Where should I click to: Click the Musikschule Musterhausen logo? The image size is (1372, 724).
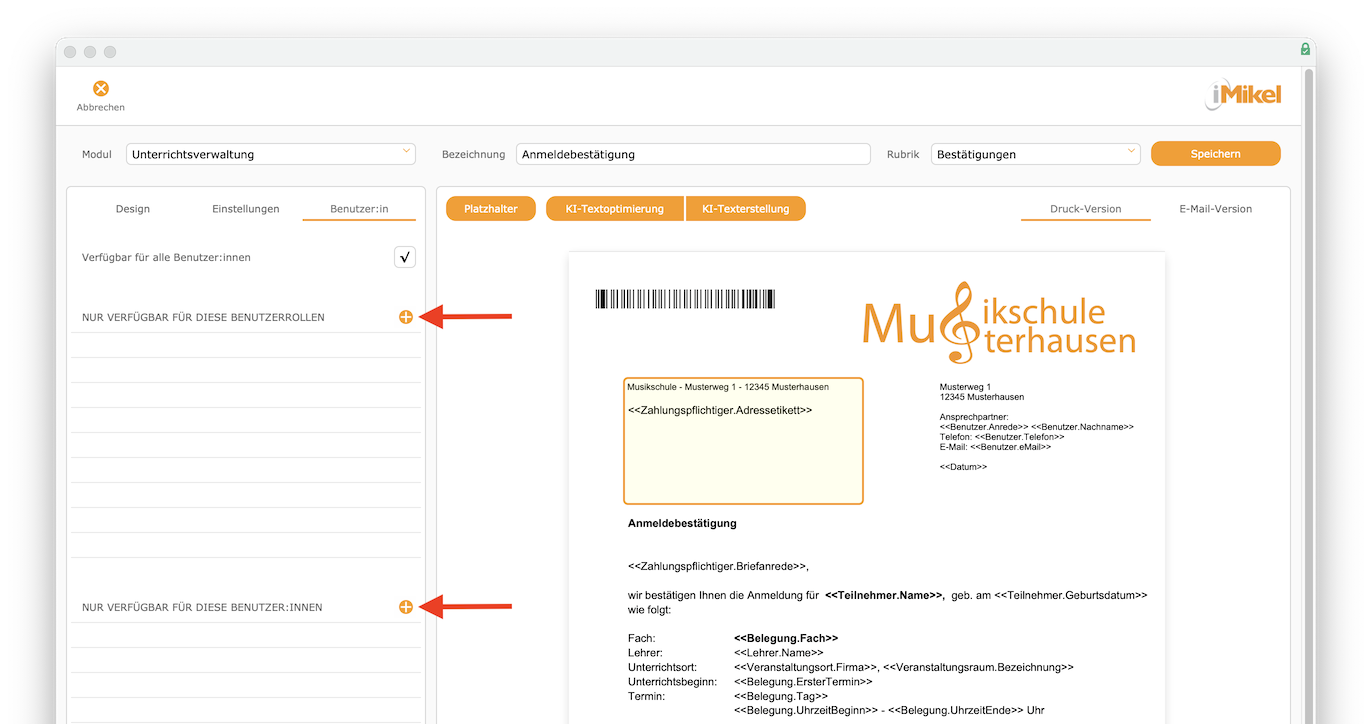coord(999,323)
